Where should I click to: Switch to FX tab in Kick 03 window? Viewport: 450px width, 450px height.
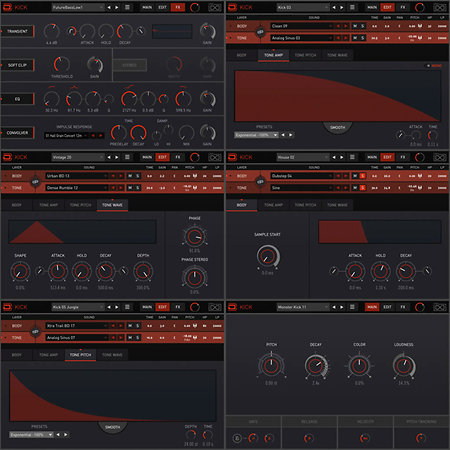pos(403,7)
